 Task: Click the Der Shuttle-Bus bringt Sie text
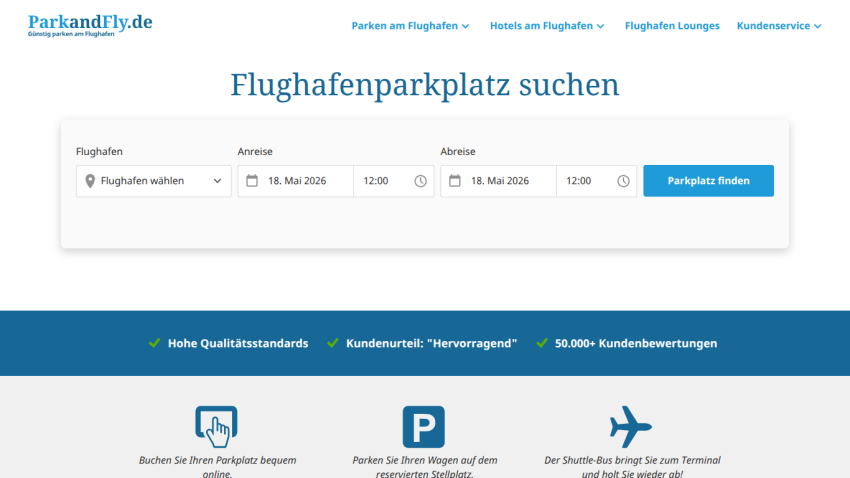(x=632, y=467)
